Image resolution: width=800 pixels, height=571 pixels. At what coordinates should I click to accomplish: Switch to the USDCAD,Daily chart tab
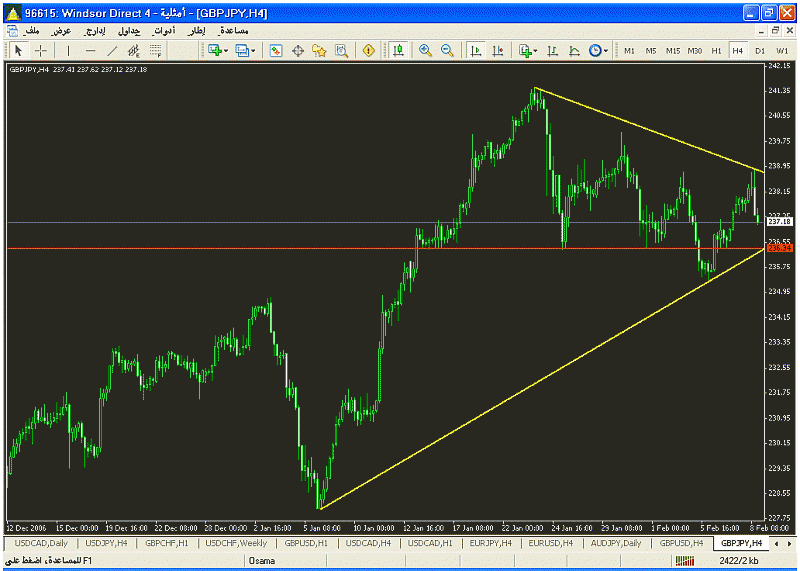(x=41, y=543)
